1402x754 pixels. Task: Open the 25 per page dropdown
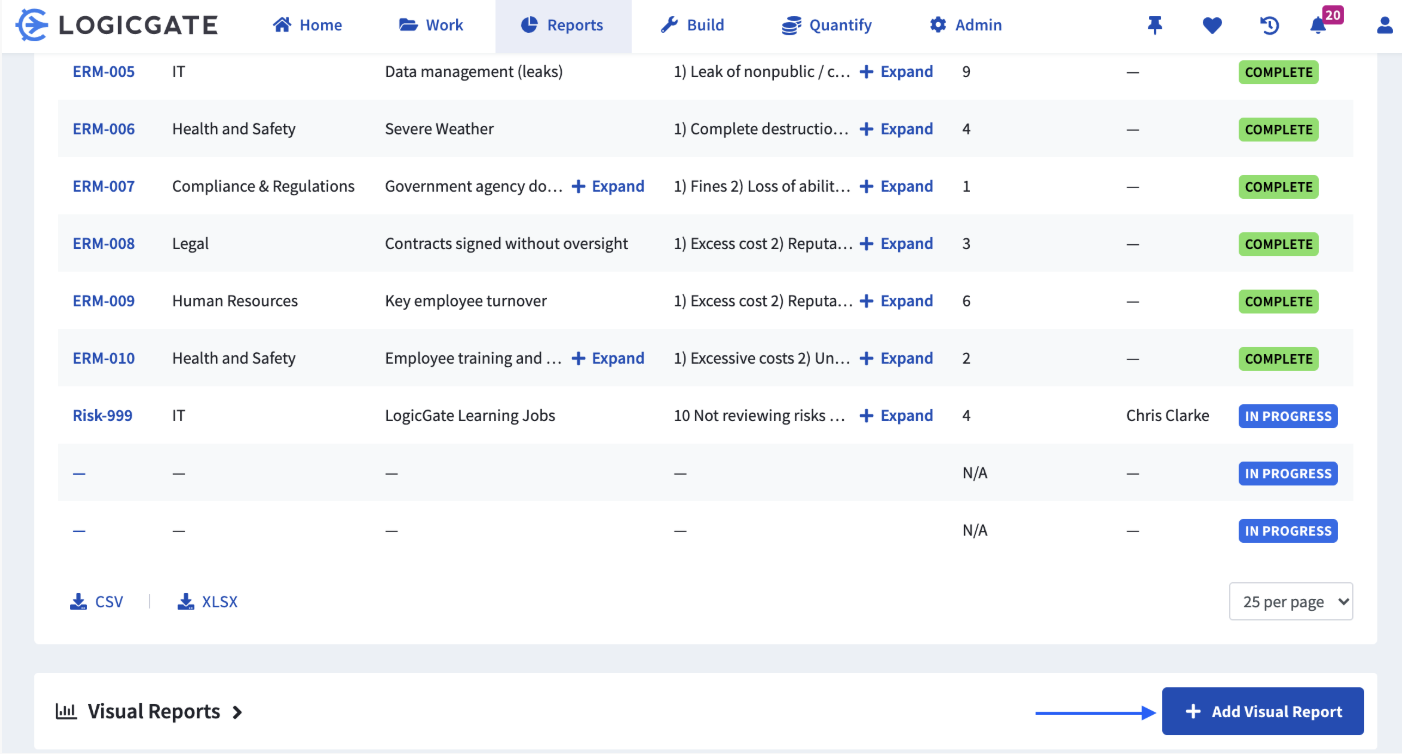[1290, 602]
